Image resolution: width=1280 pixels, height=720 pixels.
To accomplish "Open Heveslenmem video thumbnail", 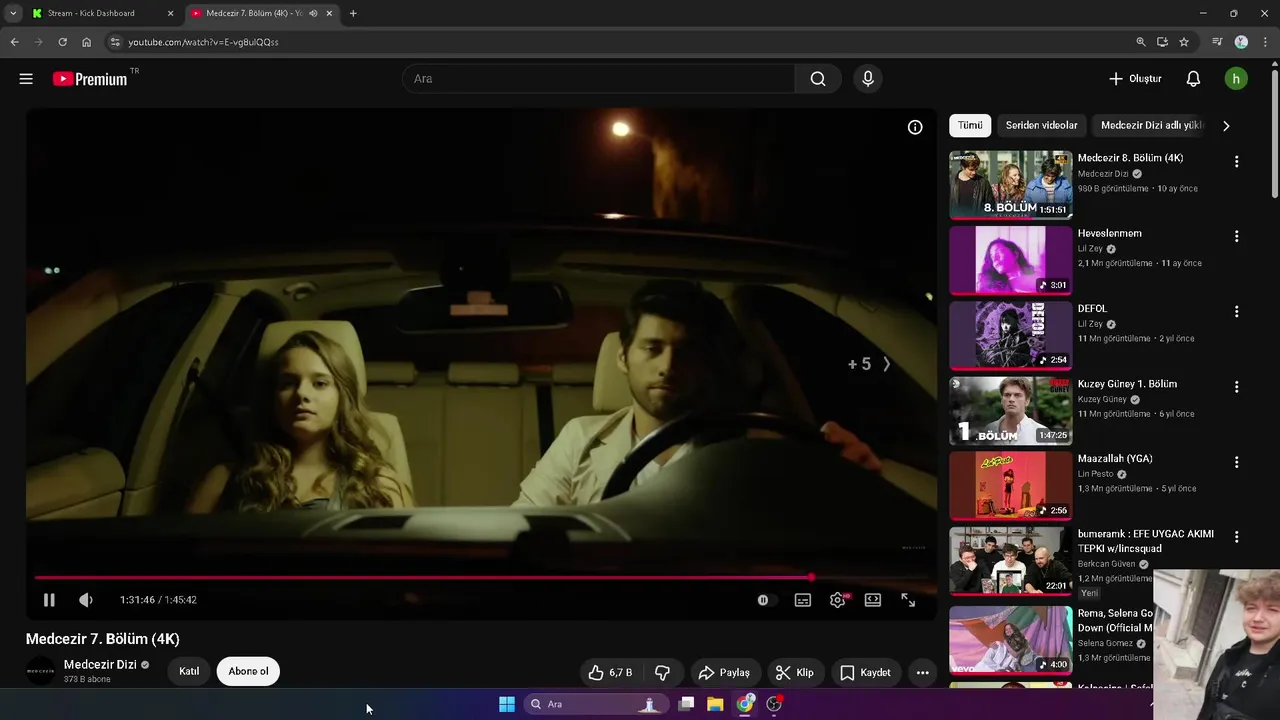I will [1011, 260].
